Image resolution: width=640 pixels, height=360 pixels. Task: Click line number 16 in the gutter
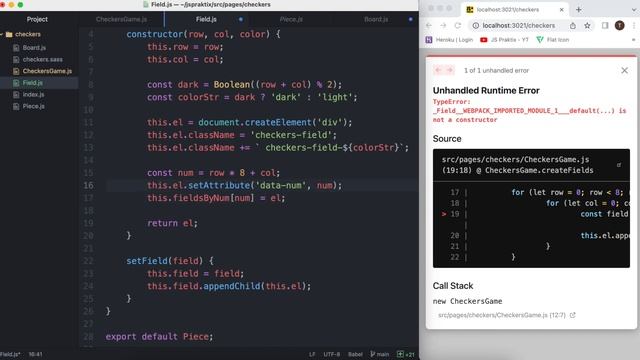(x=89, y=185)
